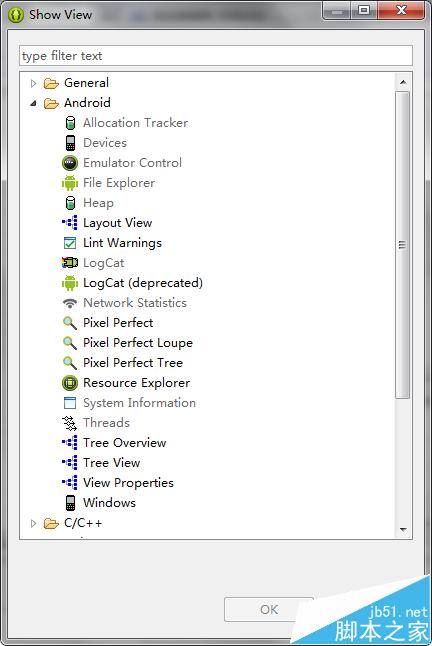Select the Tree View label

coord(112,463)
